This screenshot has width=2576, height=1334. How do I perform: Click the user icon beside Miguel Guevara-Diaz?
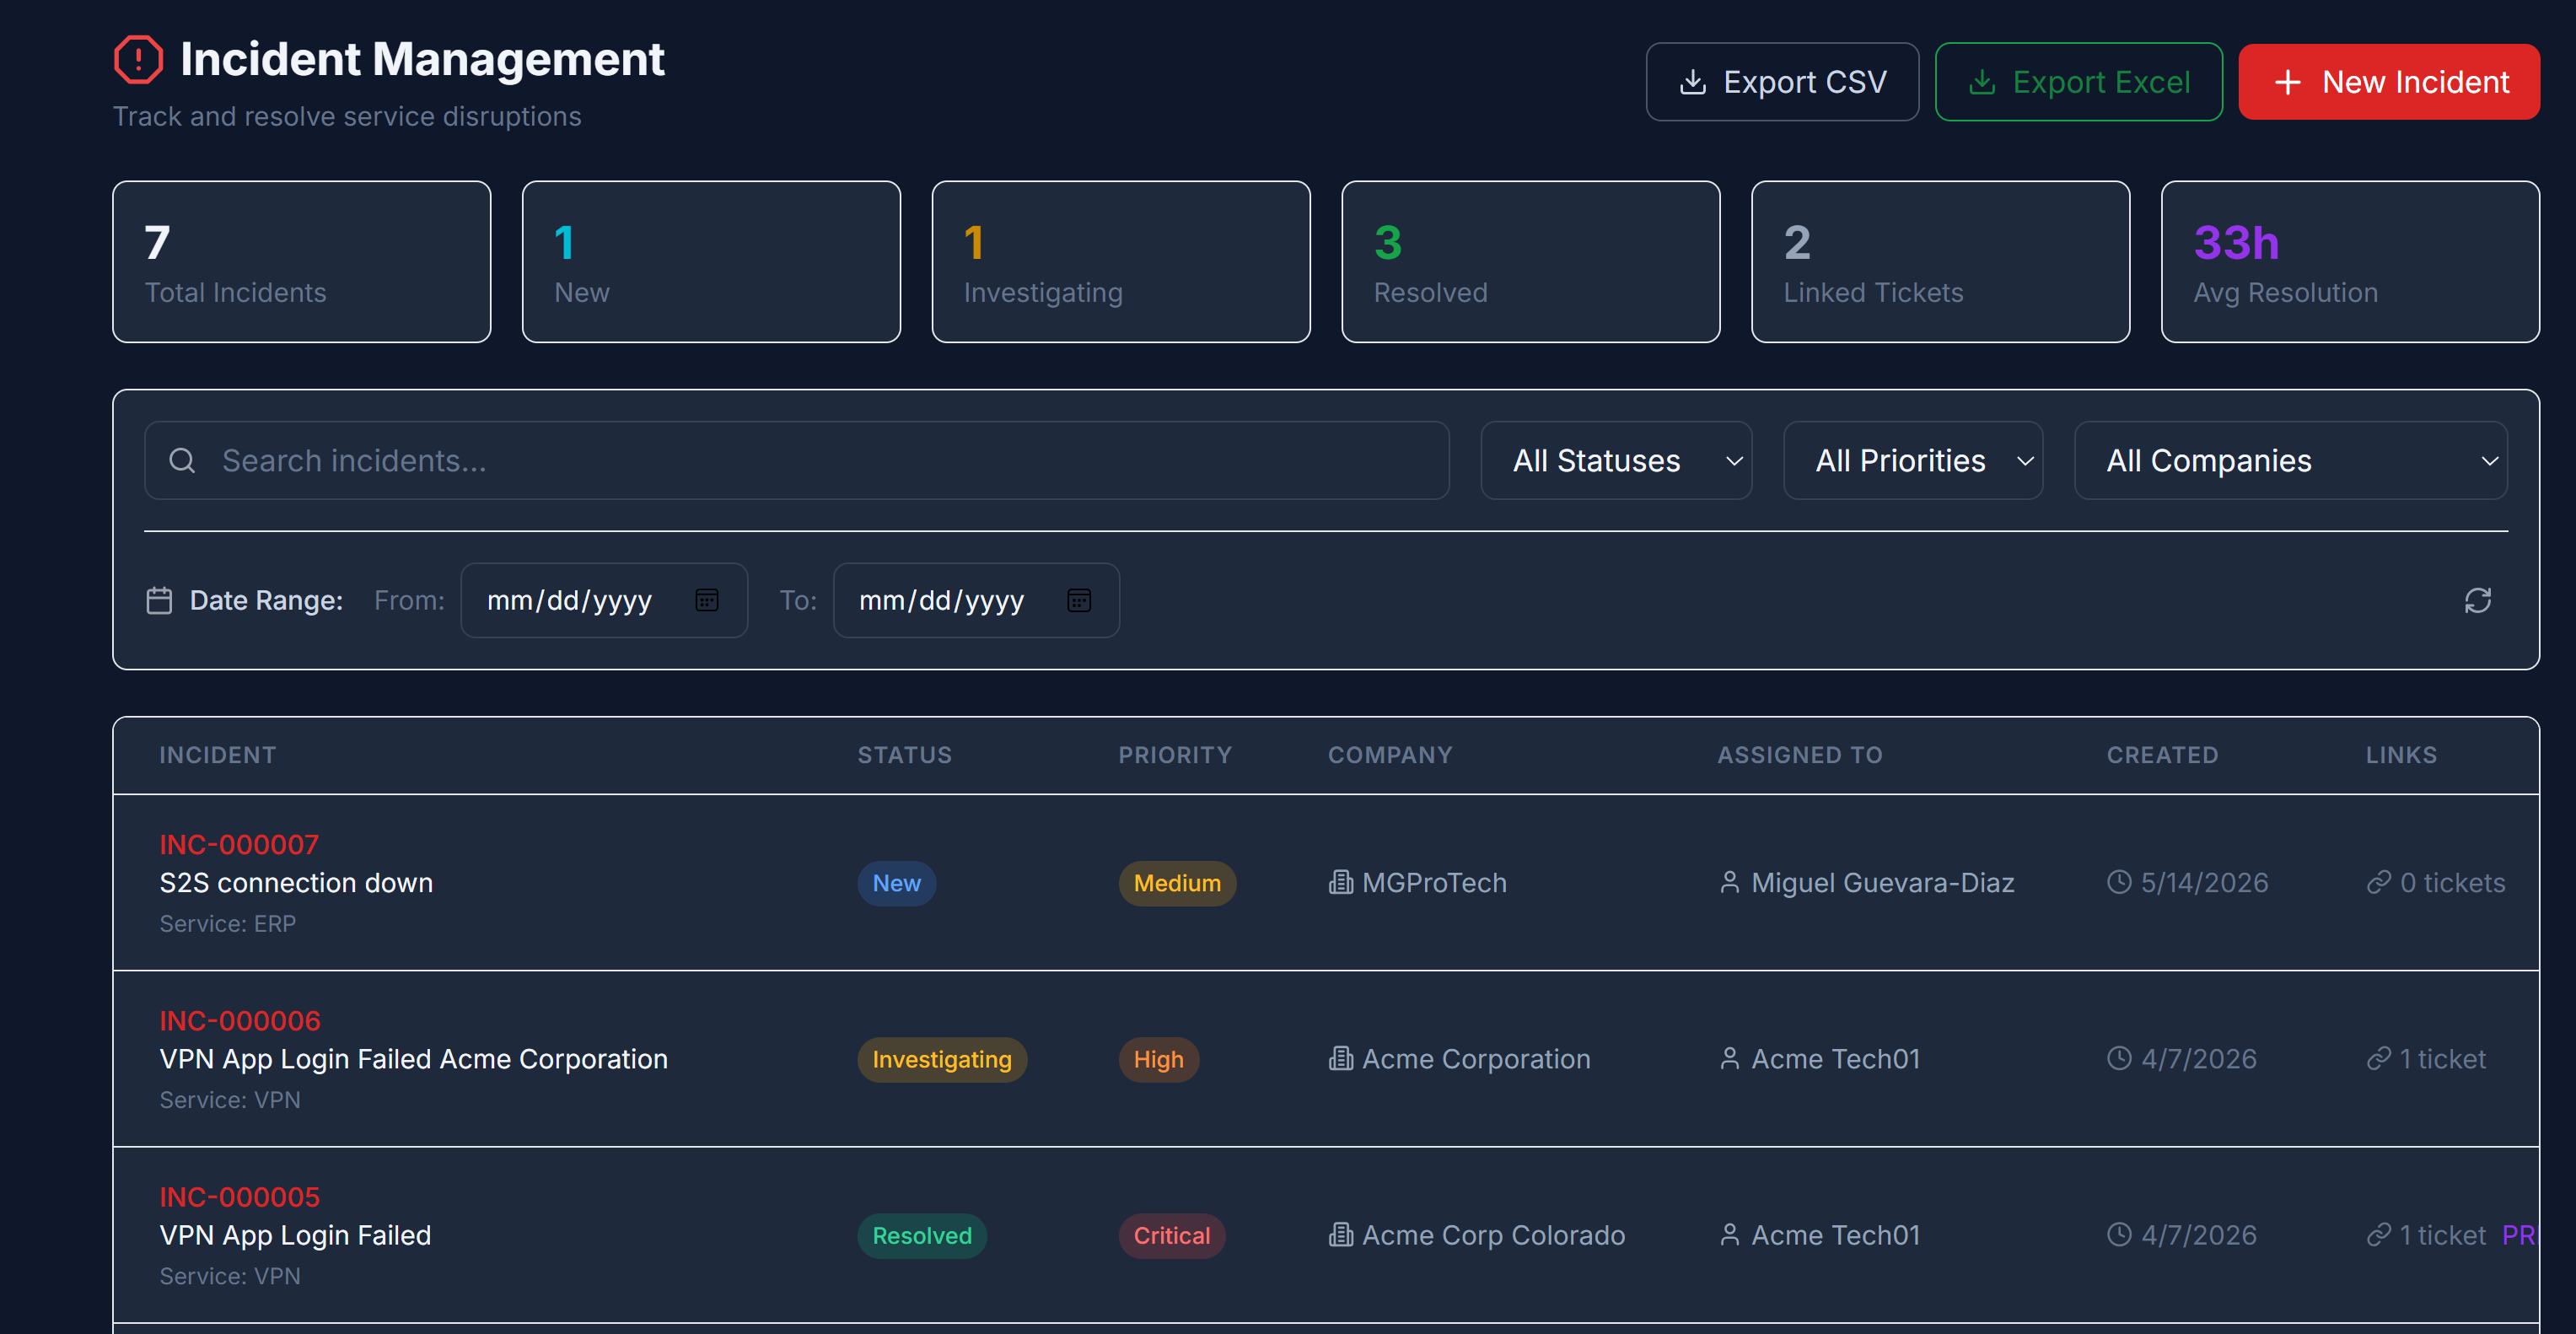pyautogui.click(x=1729, y=882)
